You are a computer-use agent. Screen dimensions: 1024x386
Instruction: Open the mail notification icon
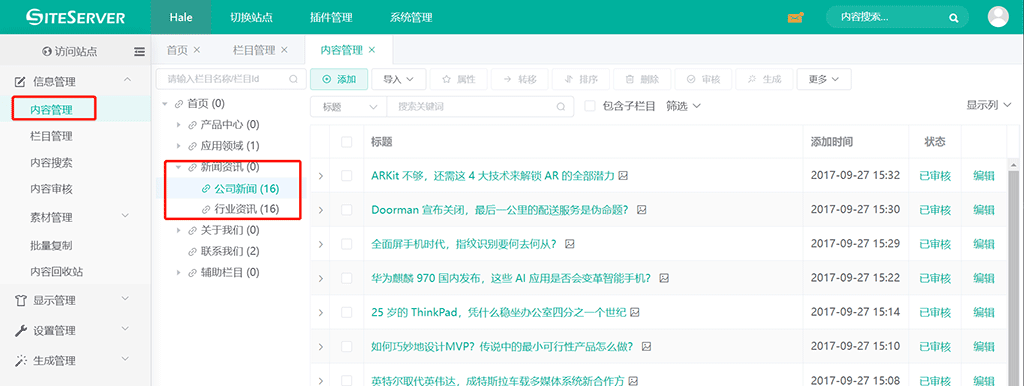coord(795,18)
